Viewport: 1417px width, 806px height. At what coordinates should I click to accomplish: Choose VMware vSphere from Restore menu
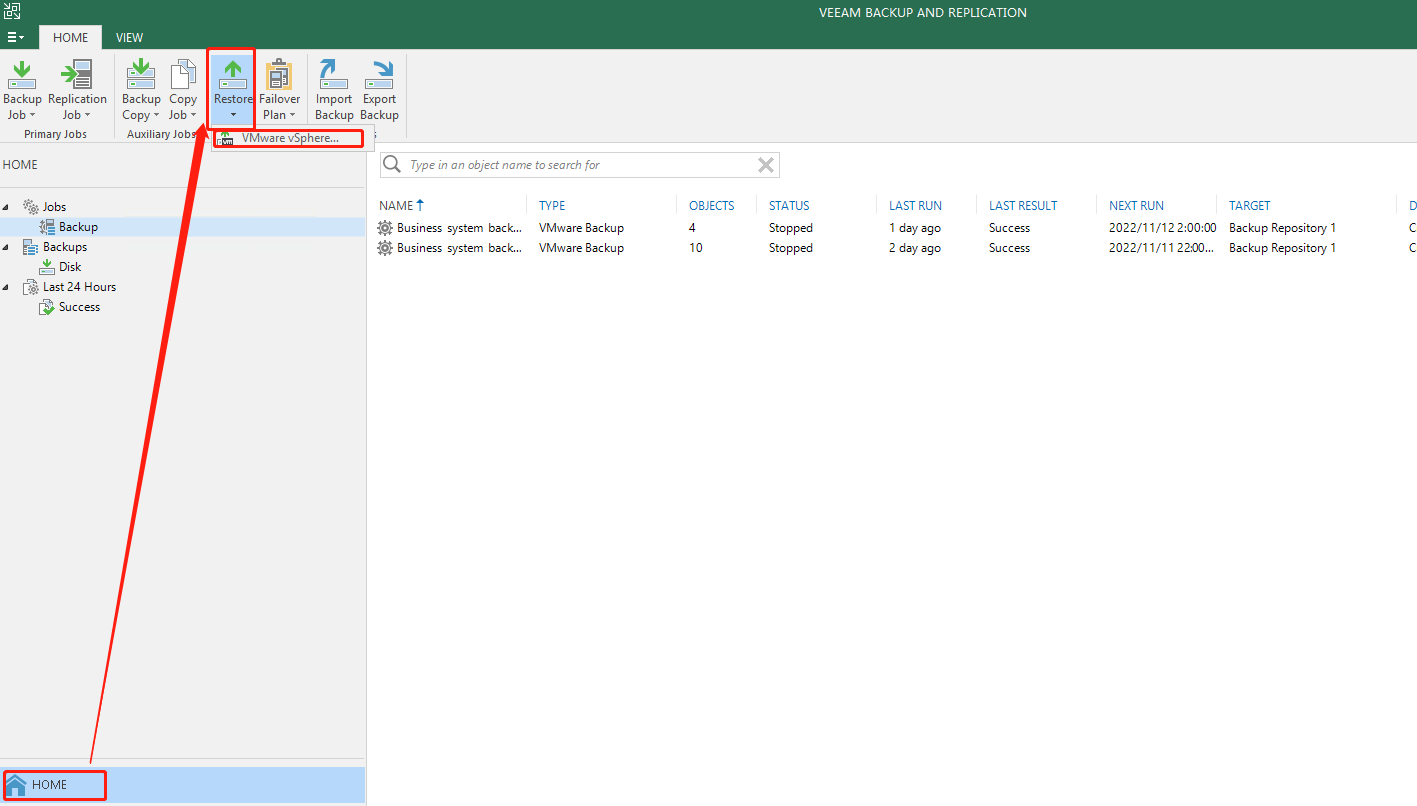tap(288, 138)
